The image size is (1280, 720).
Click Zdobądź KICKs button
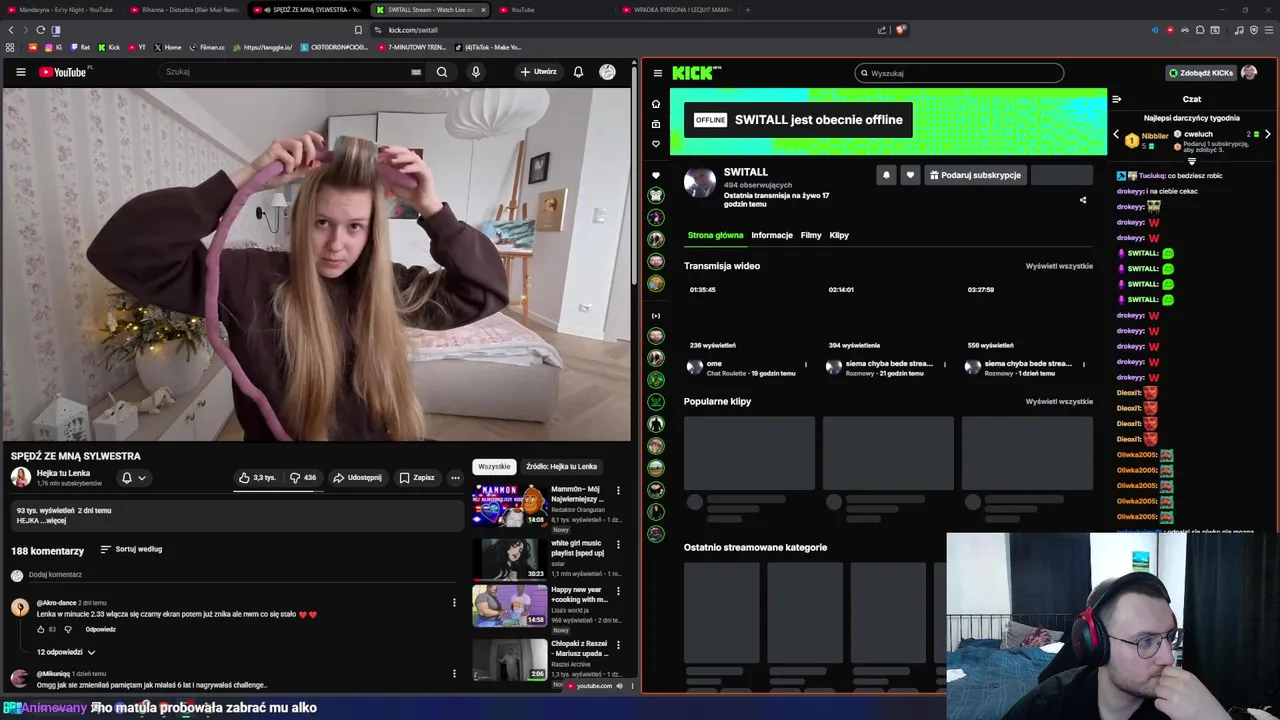click(1201, 73)
